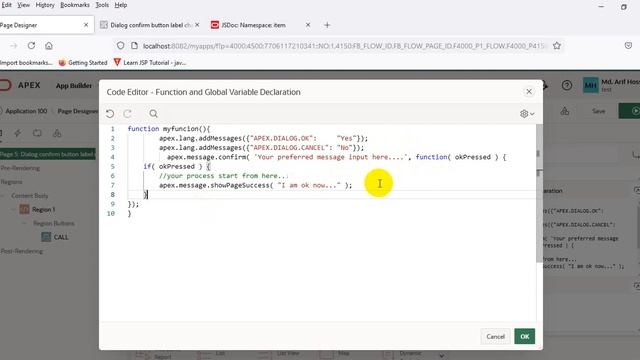This screenshot has height=360, width=640.
Task: Click line number 10 in the gutter
Action: tap(111, 213)
